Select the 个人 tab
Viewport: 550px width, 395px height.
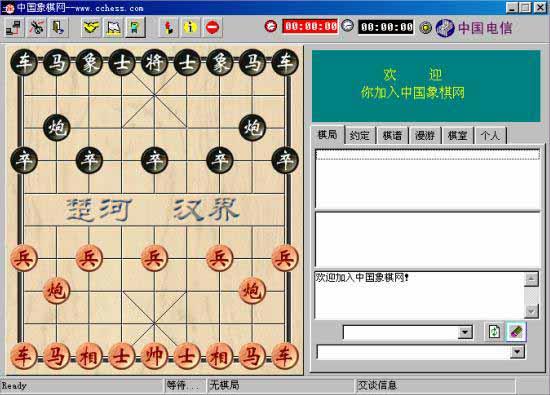tap(490, 135)
